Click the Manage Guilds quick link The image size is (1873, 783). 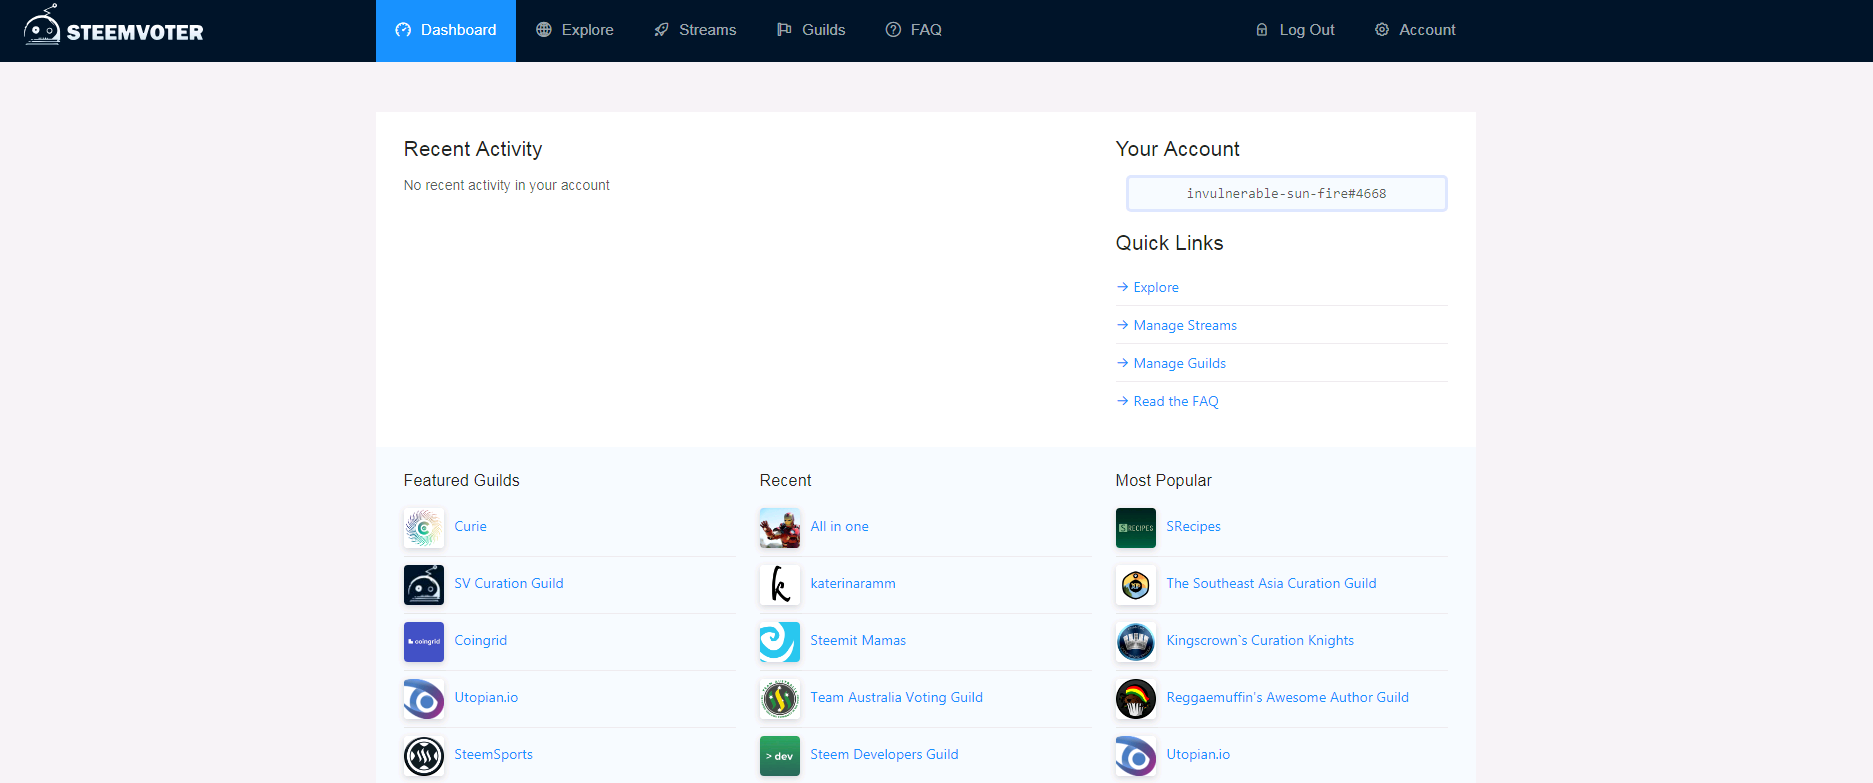point(1171,363)
